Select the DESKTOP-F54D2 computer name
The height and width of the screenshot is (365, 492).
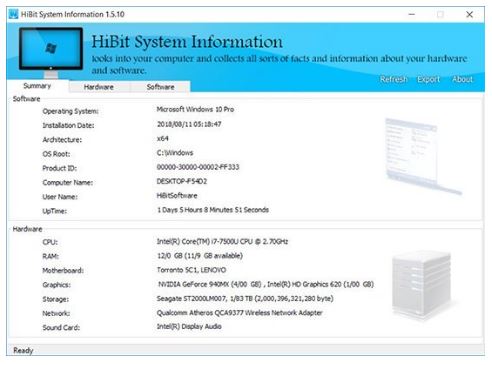(x=182, y=181)
